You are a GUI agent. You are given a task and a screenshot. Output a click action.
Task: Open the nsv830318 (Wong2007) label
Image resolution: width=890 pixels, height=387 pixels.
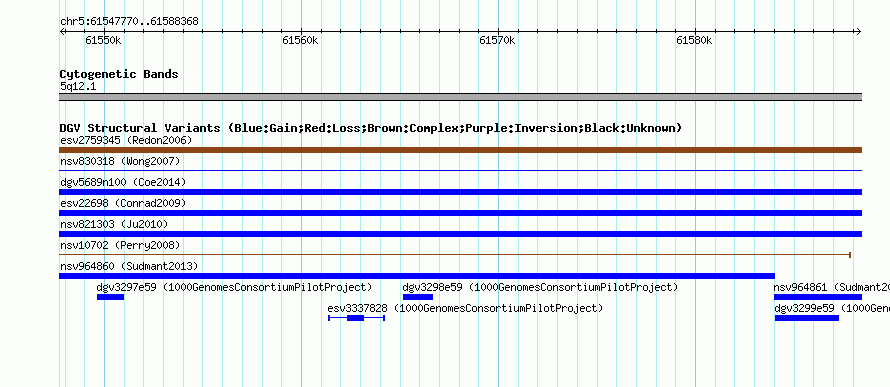pos(120,162)
